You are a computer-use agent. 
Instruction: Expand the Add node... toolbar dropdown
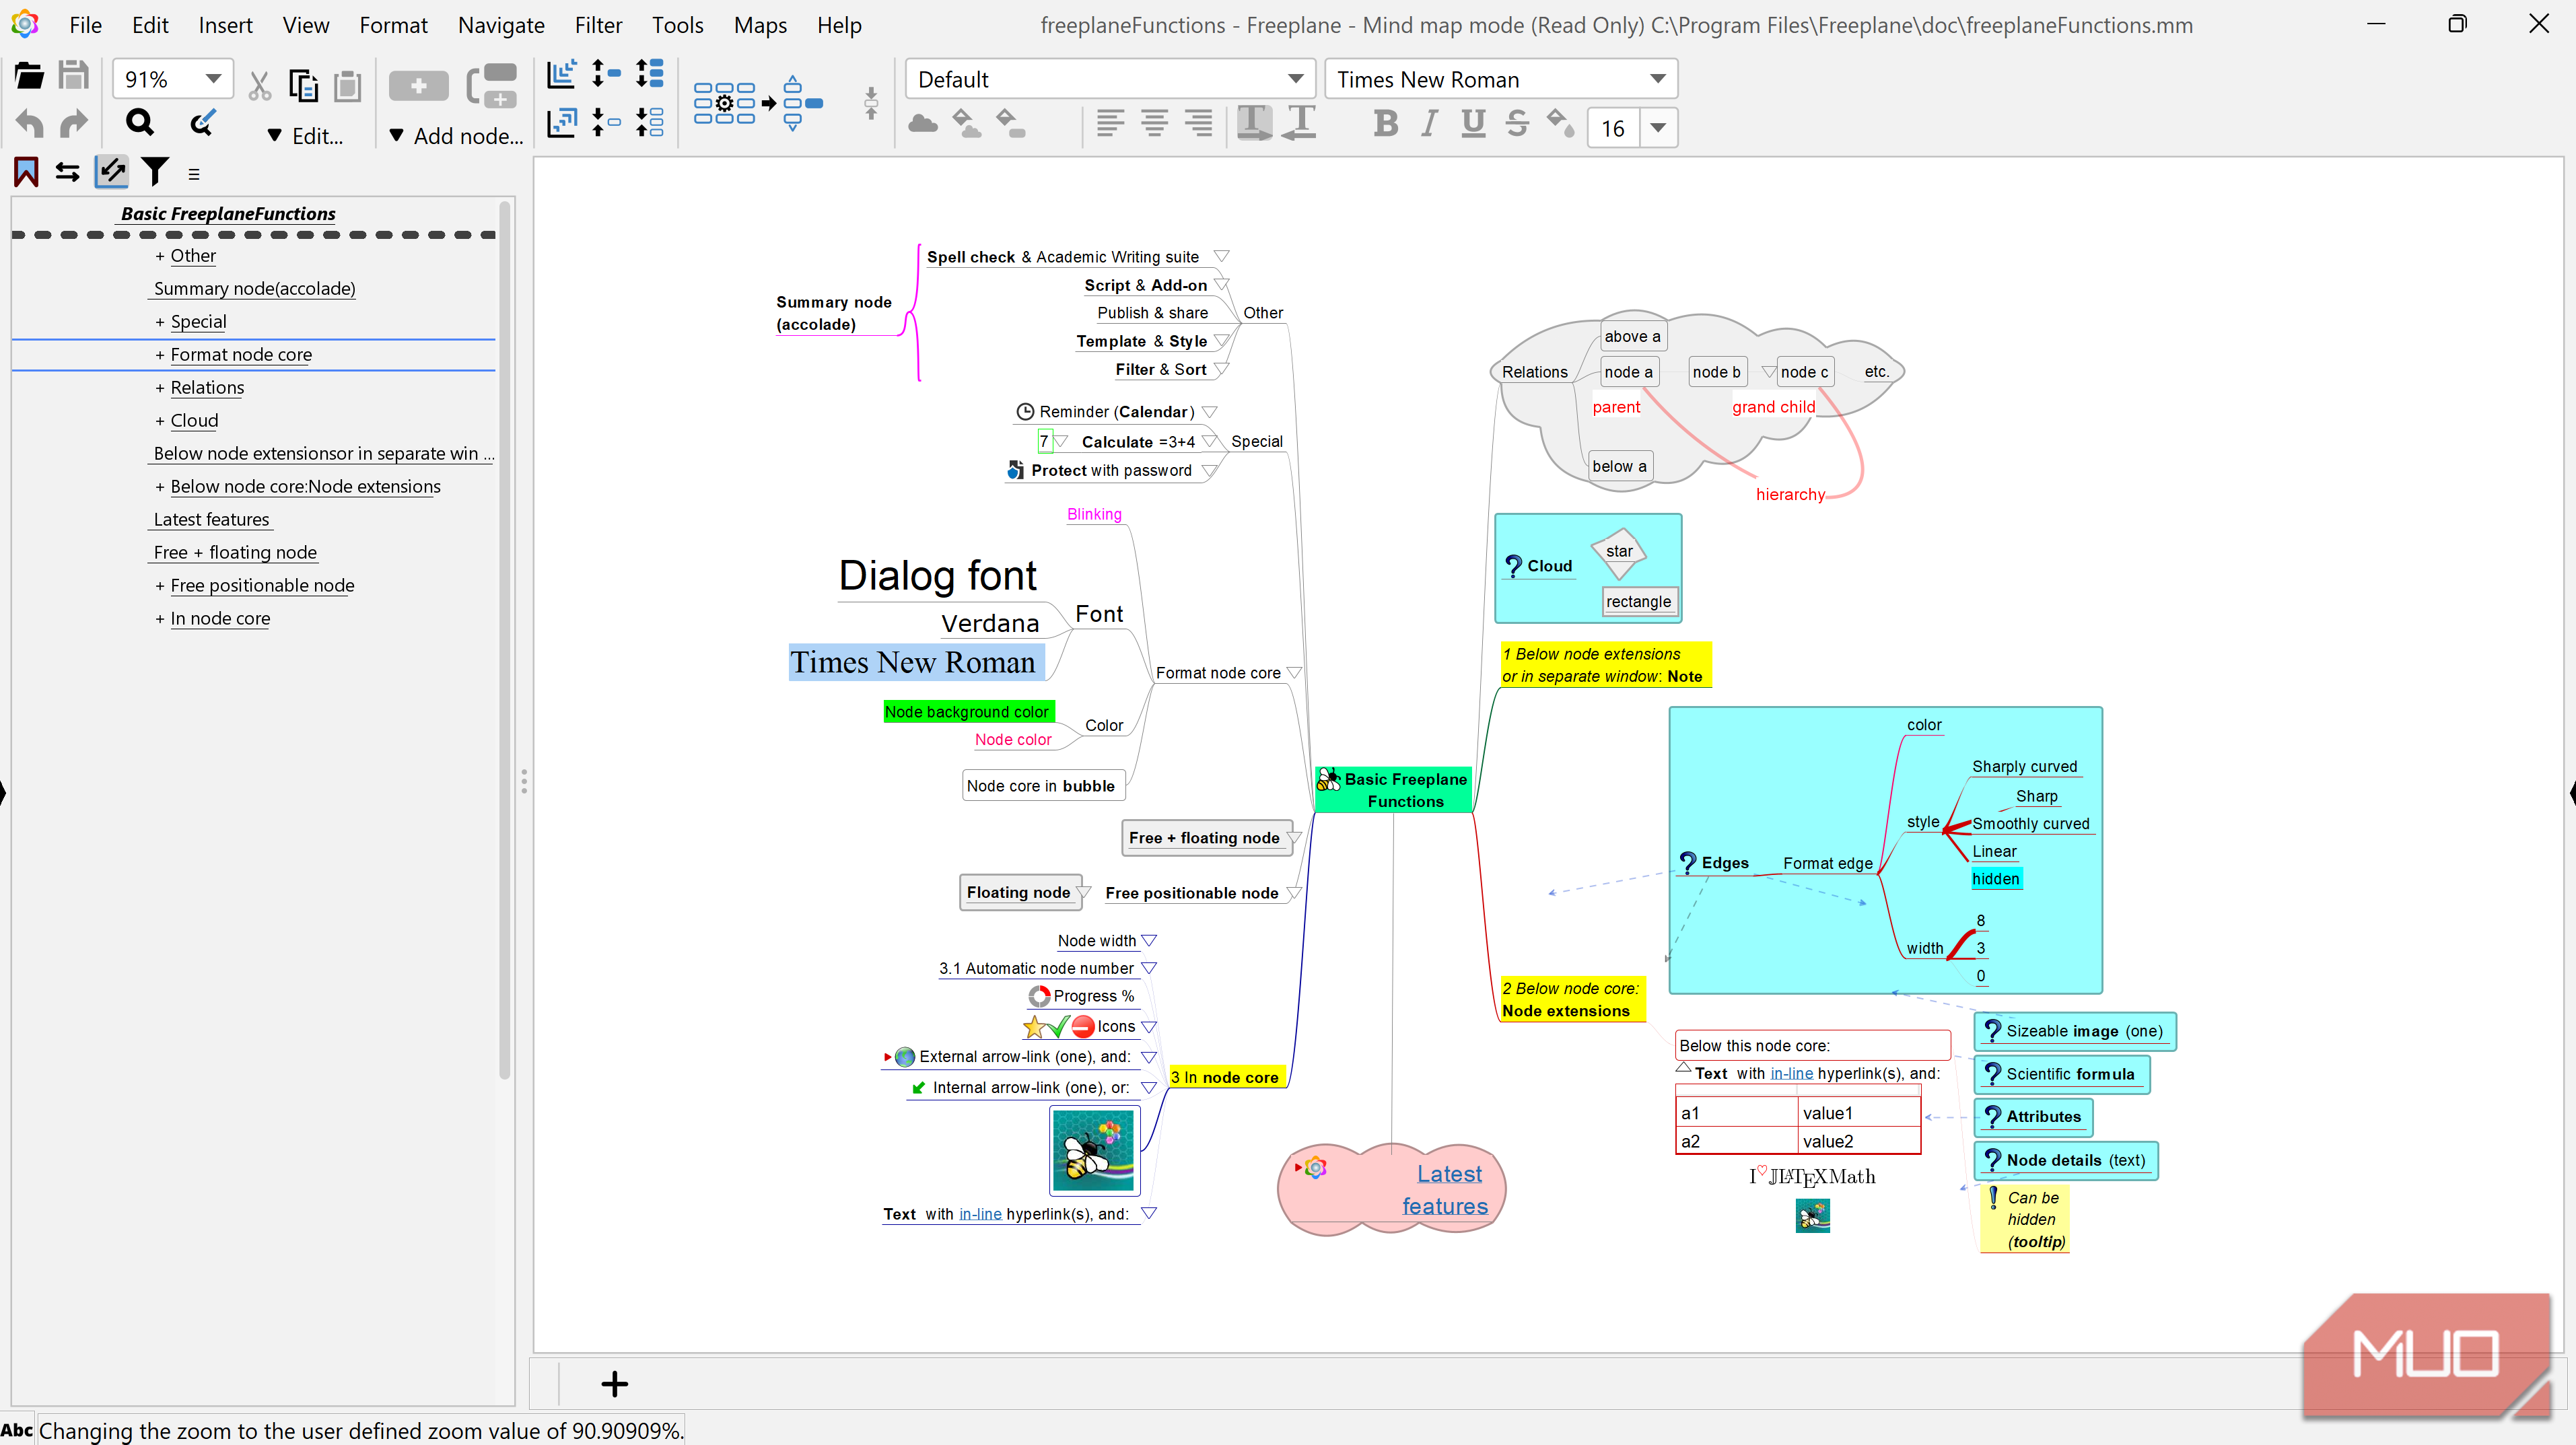pos(455,136)
